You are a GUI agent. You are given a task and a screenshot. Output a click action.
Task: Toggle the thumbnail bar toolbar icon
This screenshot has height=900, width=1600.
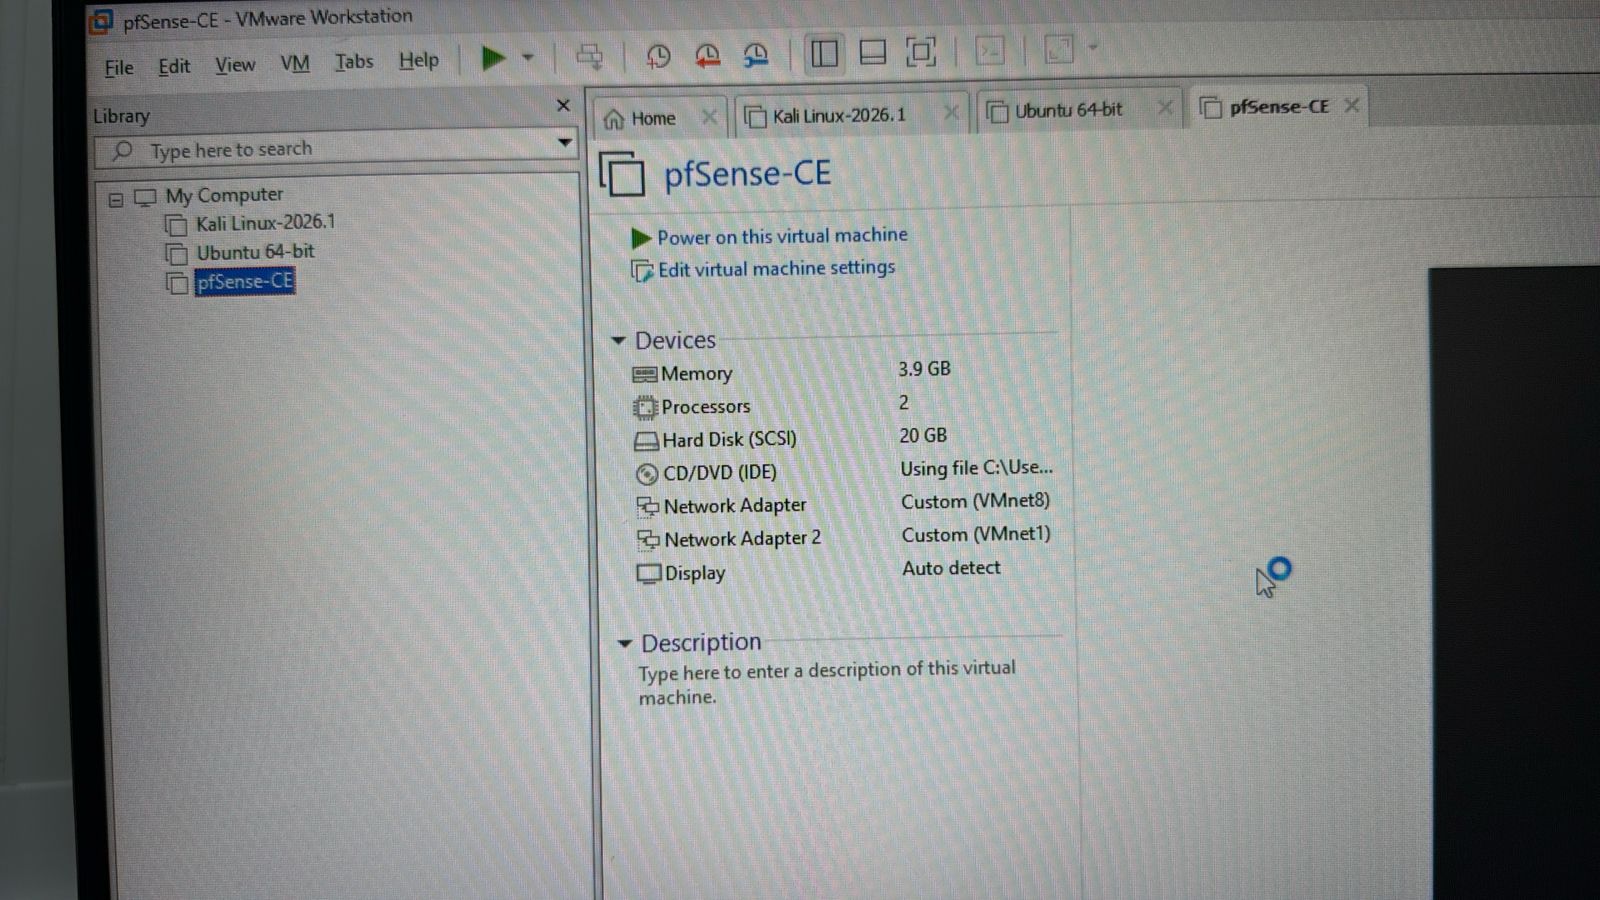pyautogui.click(x=873, y=52)
